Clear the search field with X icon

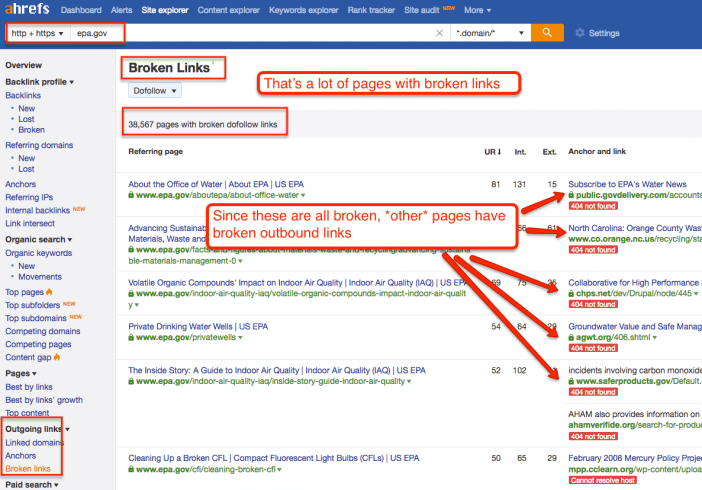click(x=439, y=33)
